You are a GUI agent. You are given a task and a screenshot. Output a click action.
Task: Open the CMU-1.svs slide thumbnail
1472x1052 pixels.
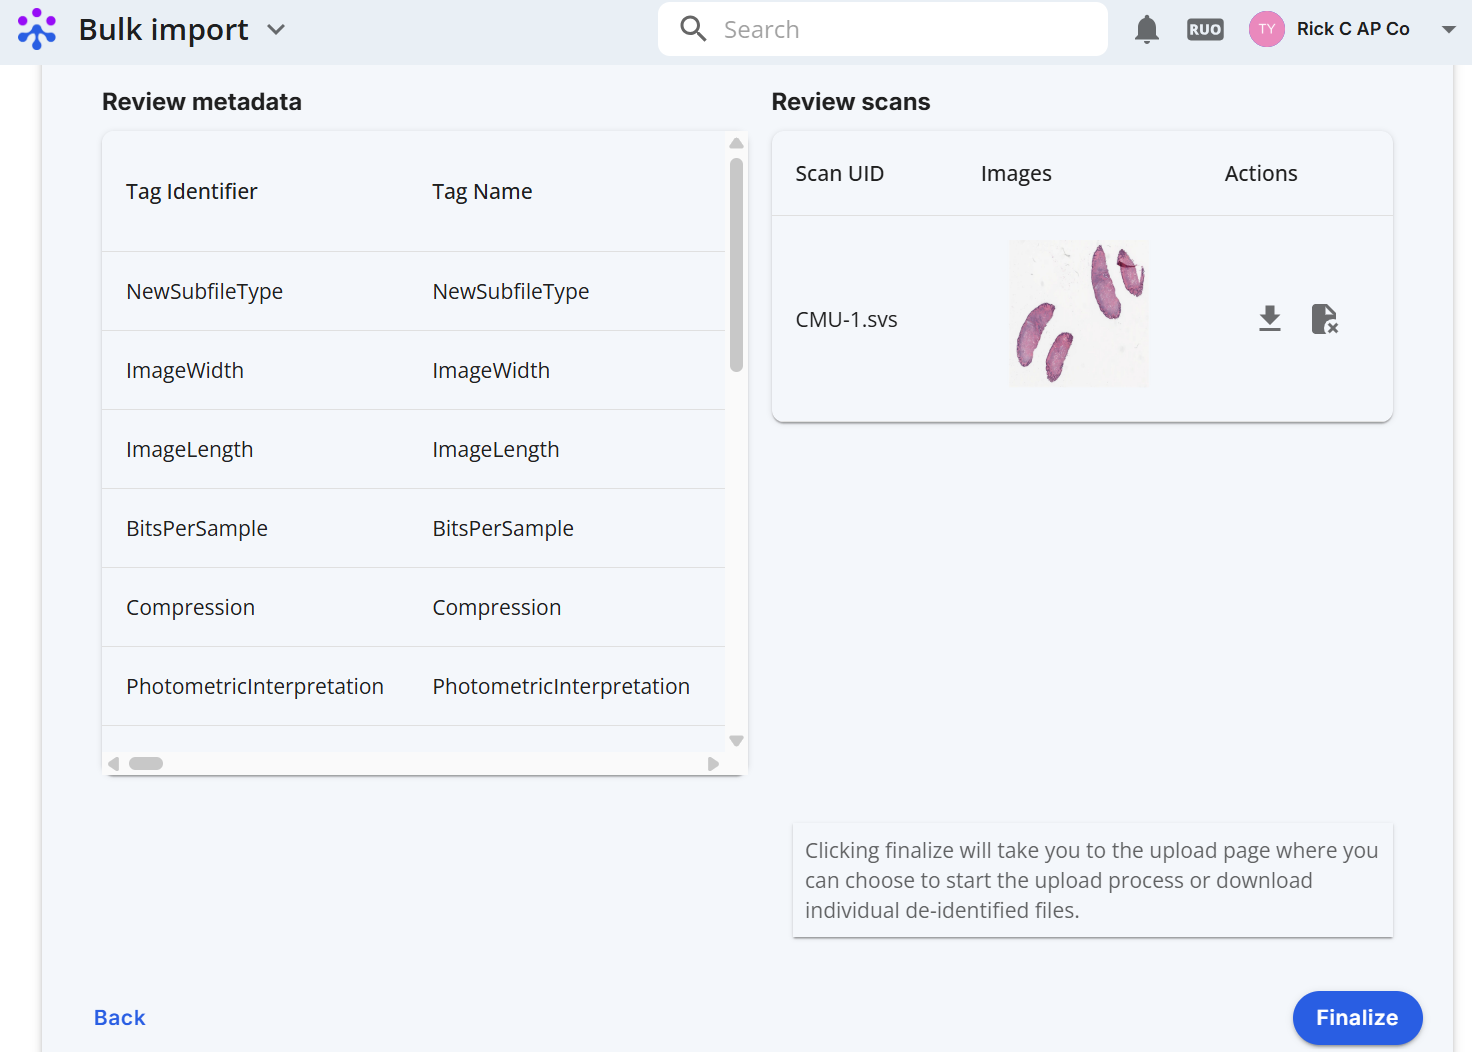click(x=1079, y=313)
